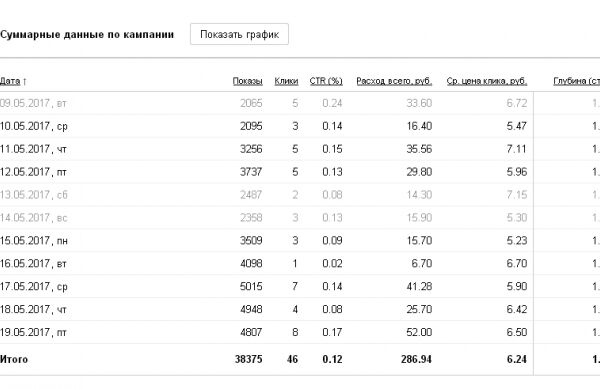Click spend value 52.00
Screen dimensions: 600x389
click(419, 332)
